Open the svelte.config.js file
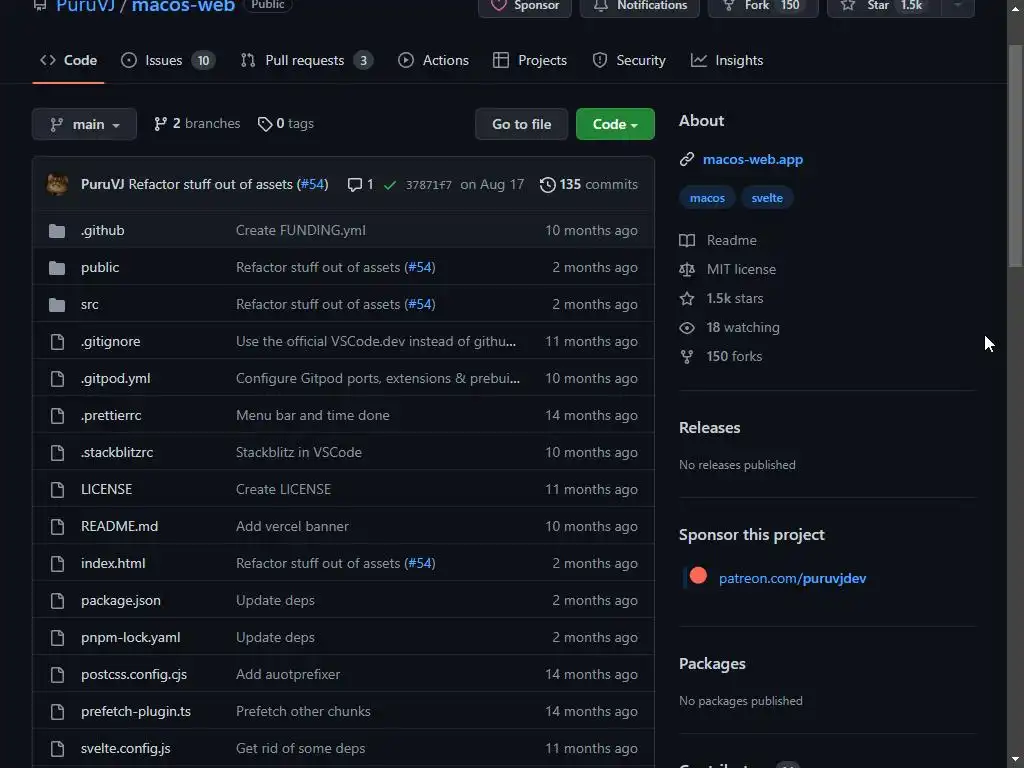Screen dimensions: 1024x768 (x=125, y=749)
